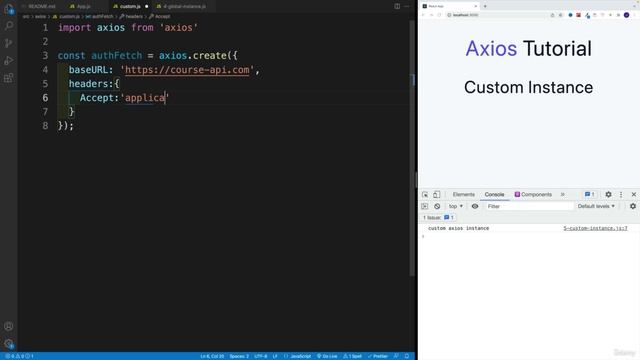Open the Extensions view
Image resolution: width=640 pixels, height=360 pixels.
point(9,78)
